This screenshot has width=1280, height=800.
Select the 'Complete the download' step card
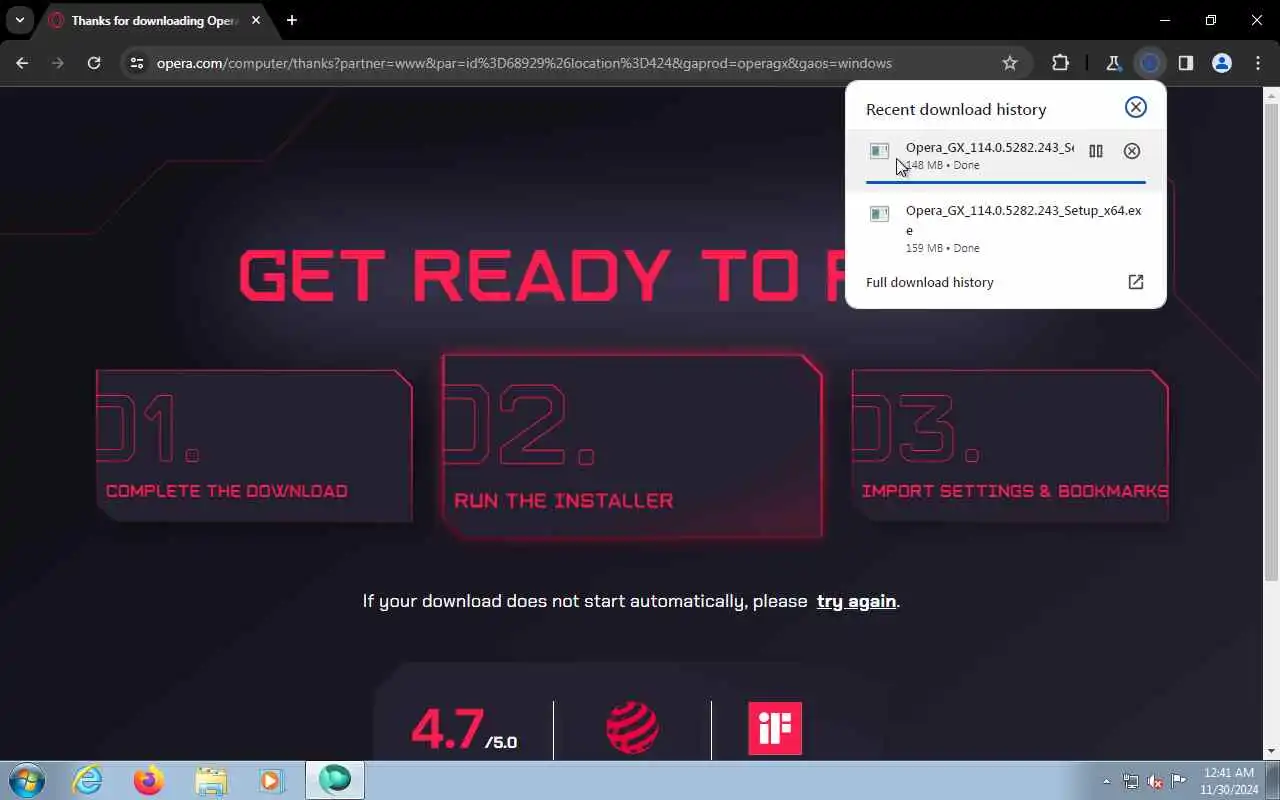coord(254,446)
